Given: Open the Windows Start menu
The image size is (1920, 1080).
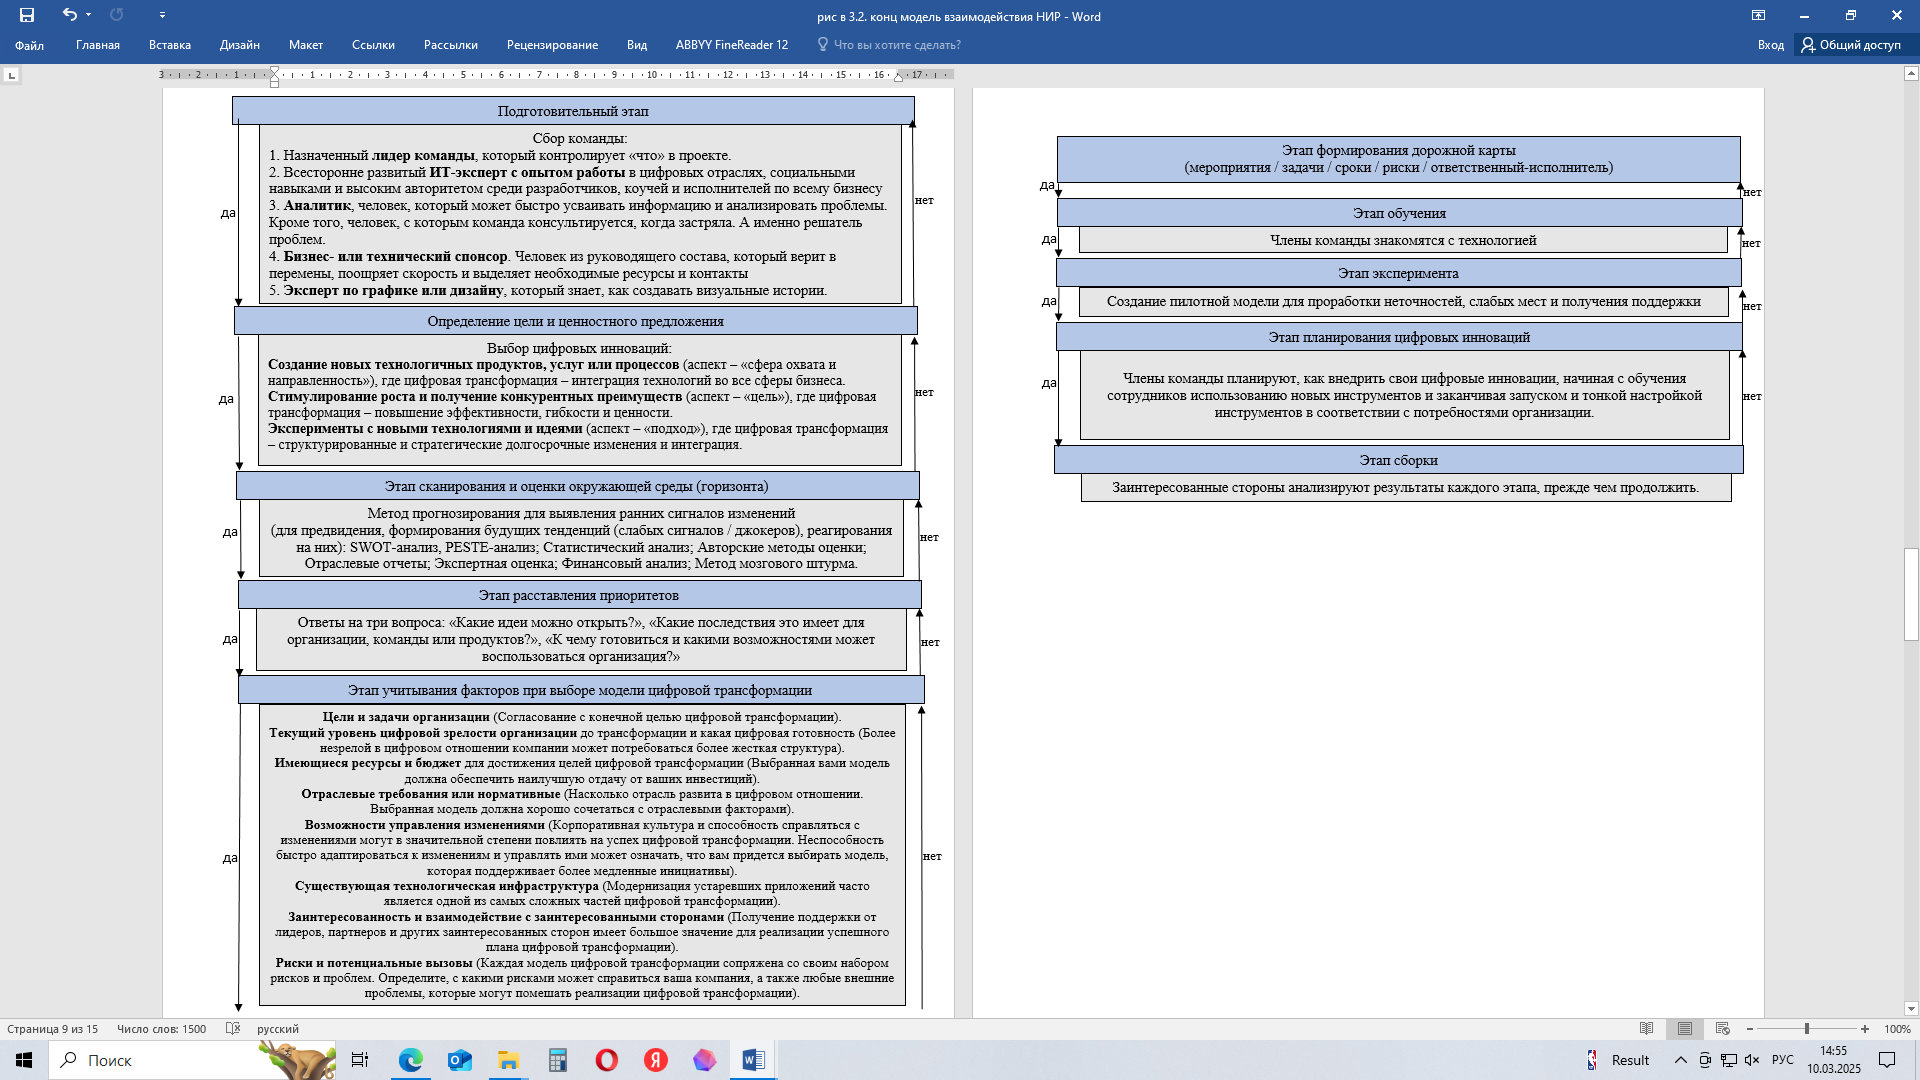Looking at the screenshot, I should coord(24,1060).
